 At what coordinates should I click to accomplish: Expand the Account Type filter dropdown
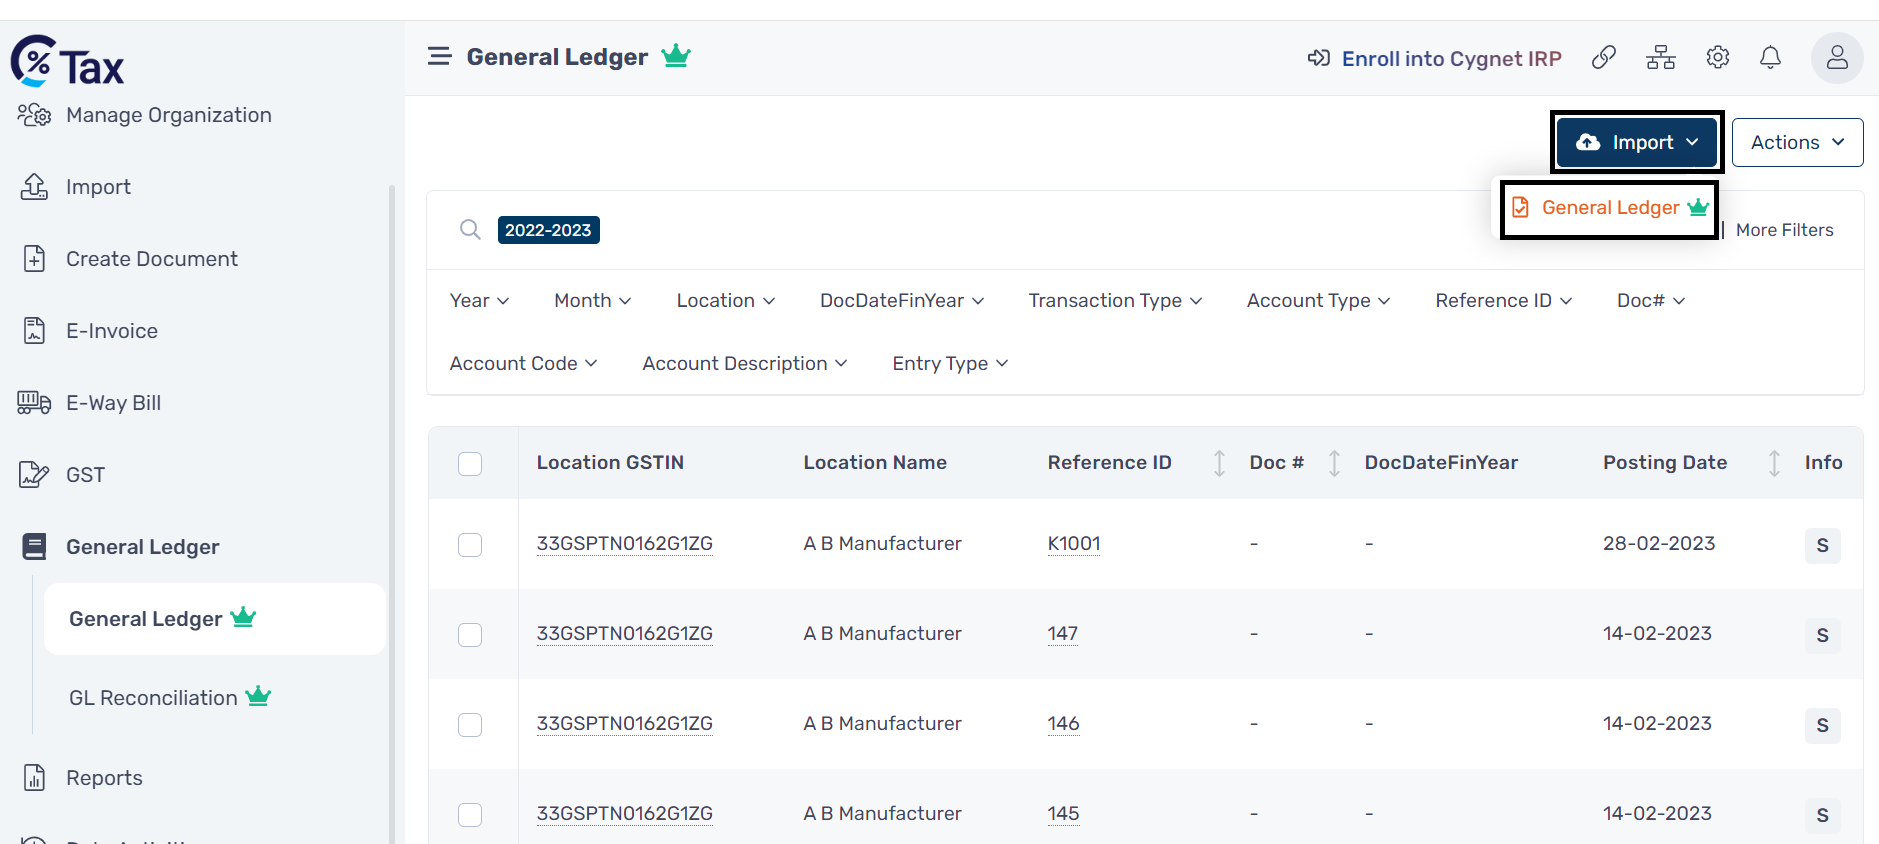click(x=1318, y=301)
